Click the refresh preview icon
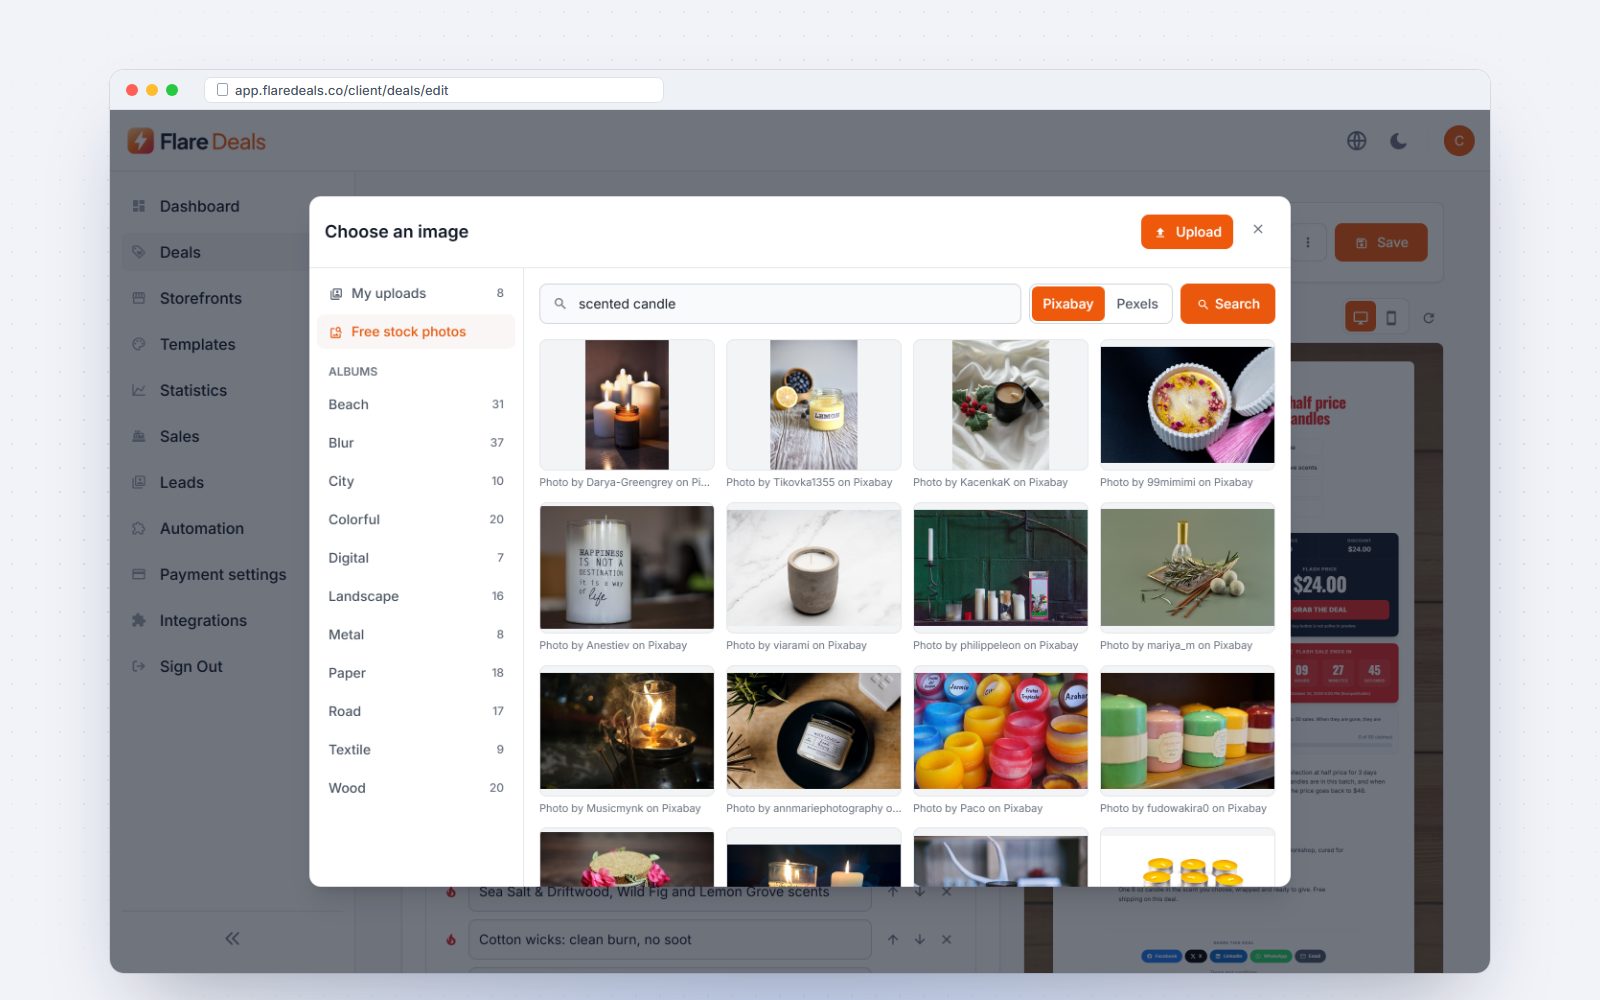Screen dimensions: 1600x1000 [x=1429, y=318]
